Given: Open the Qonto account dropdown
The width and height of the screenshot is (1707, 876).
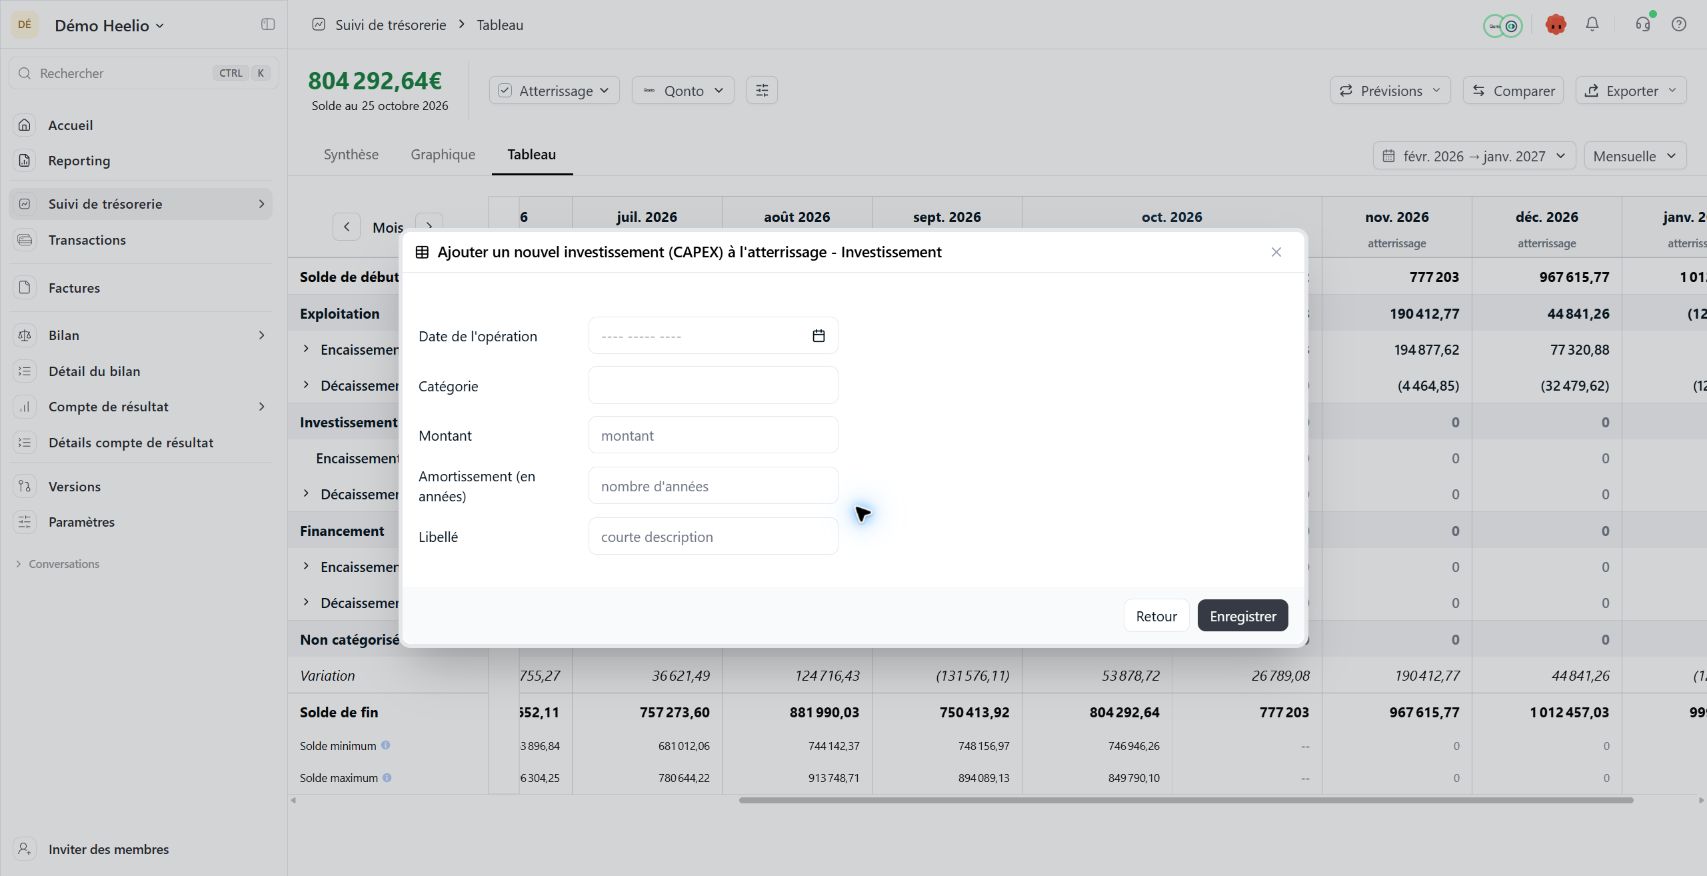Looking at the screenshot, I should tap(683, 90).
